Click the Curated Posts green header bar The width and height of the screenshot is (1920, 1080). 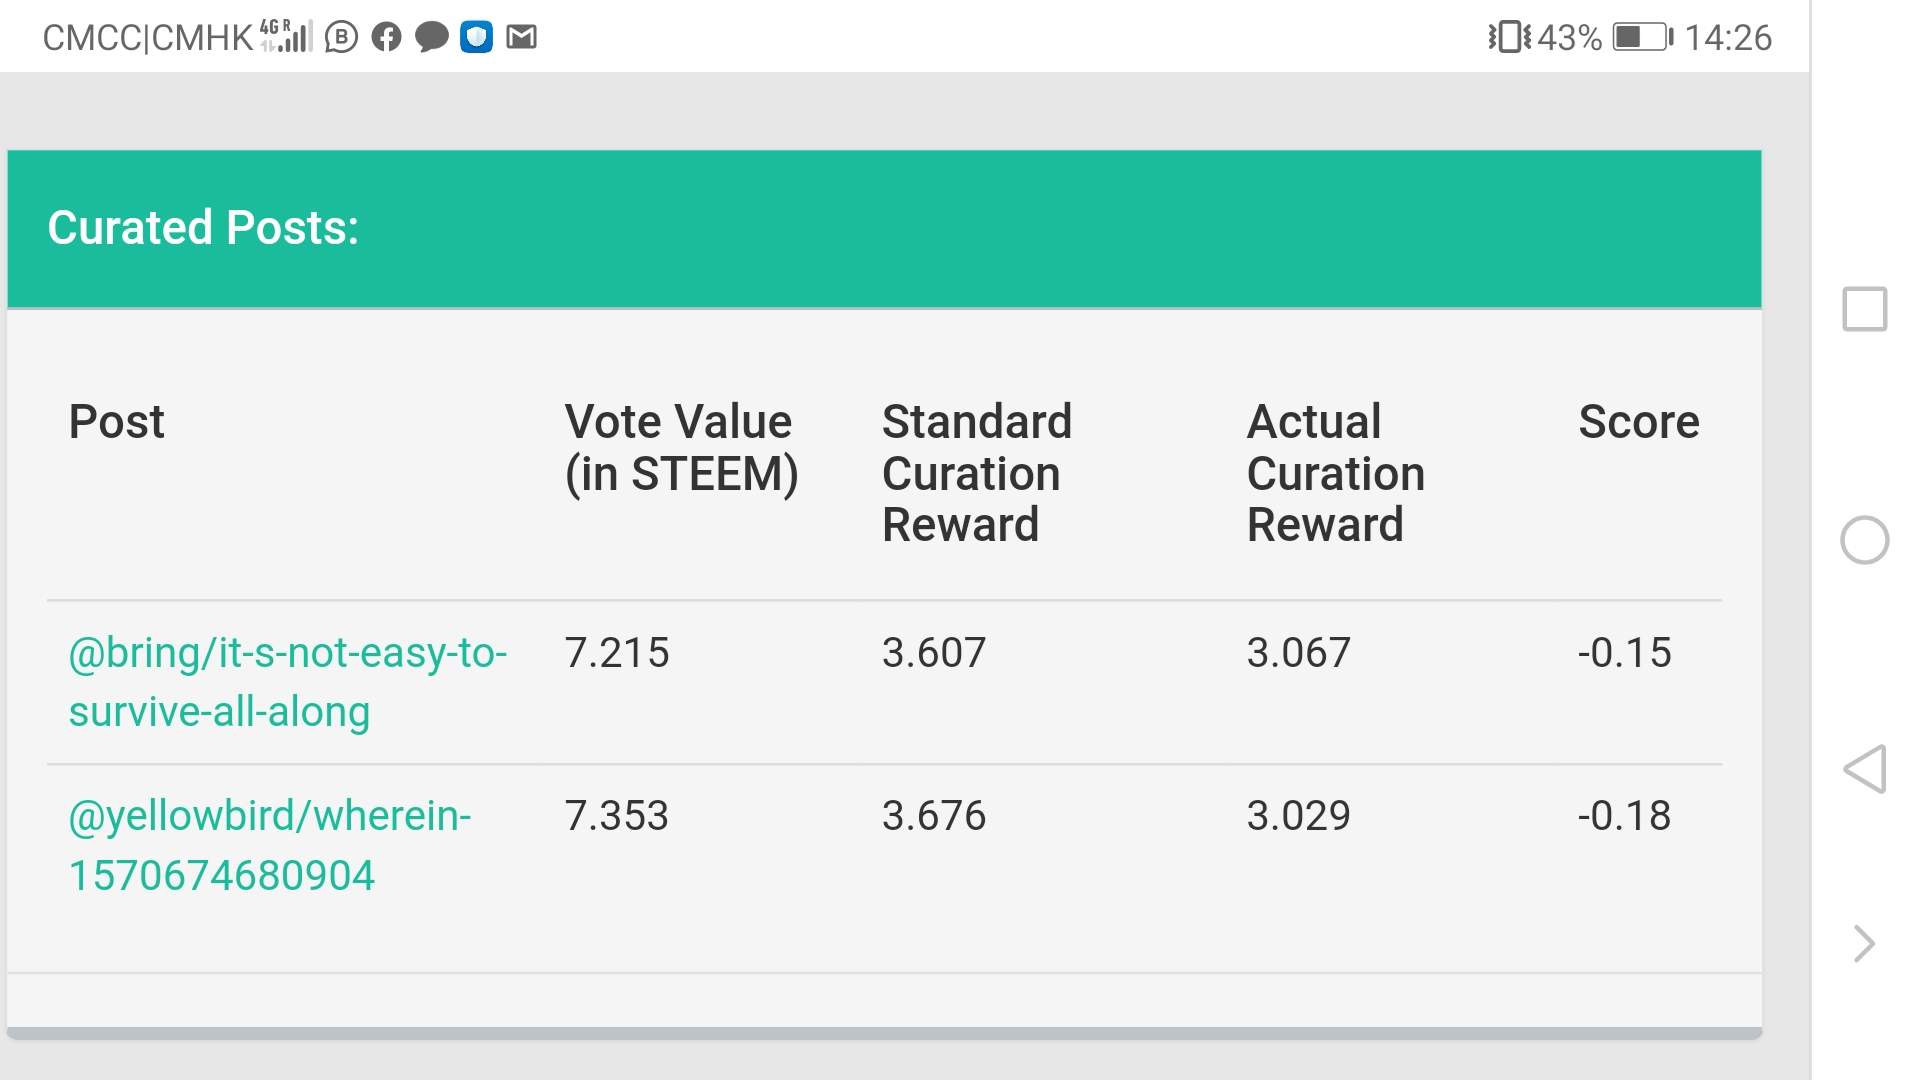pyautogui.click(x=884, y=229)
